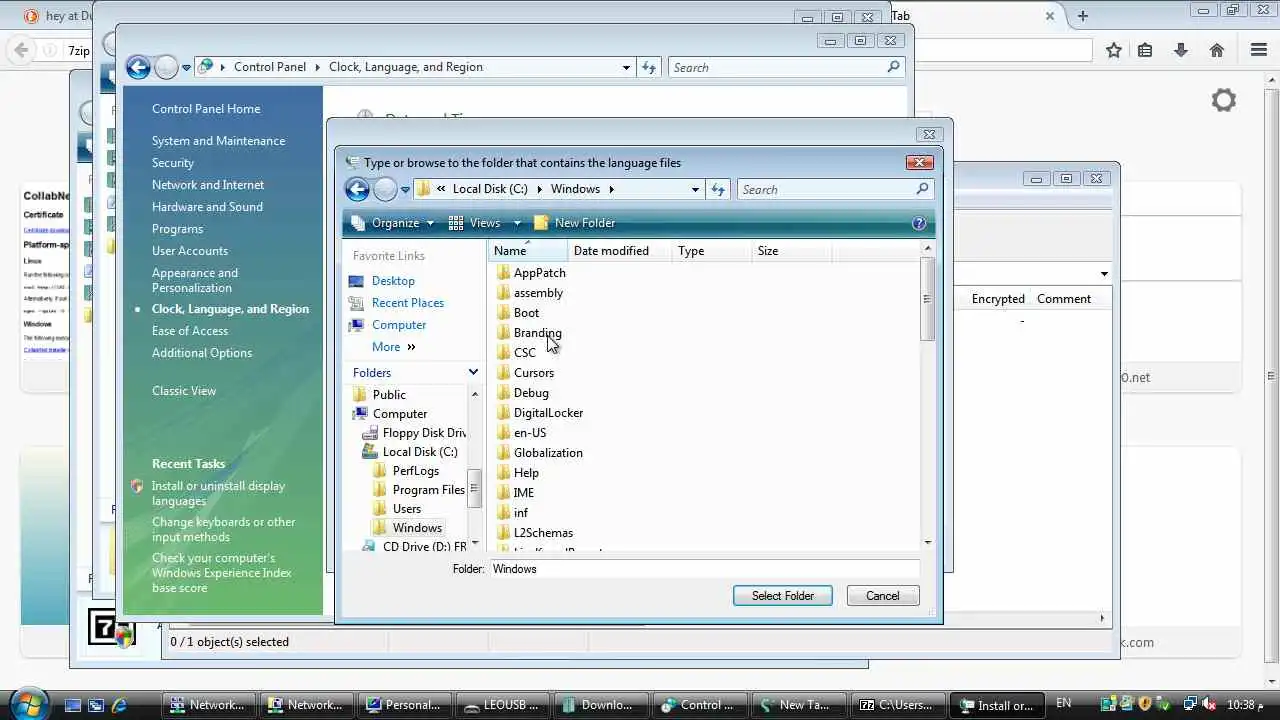Click the Folders tree scrollbar thumb
Screen dimensions: 1280x720
[x=474, y=488]
